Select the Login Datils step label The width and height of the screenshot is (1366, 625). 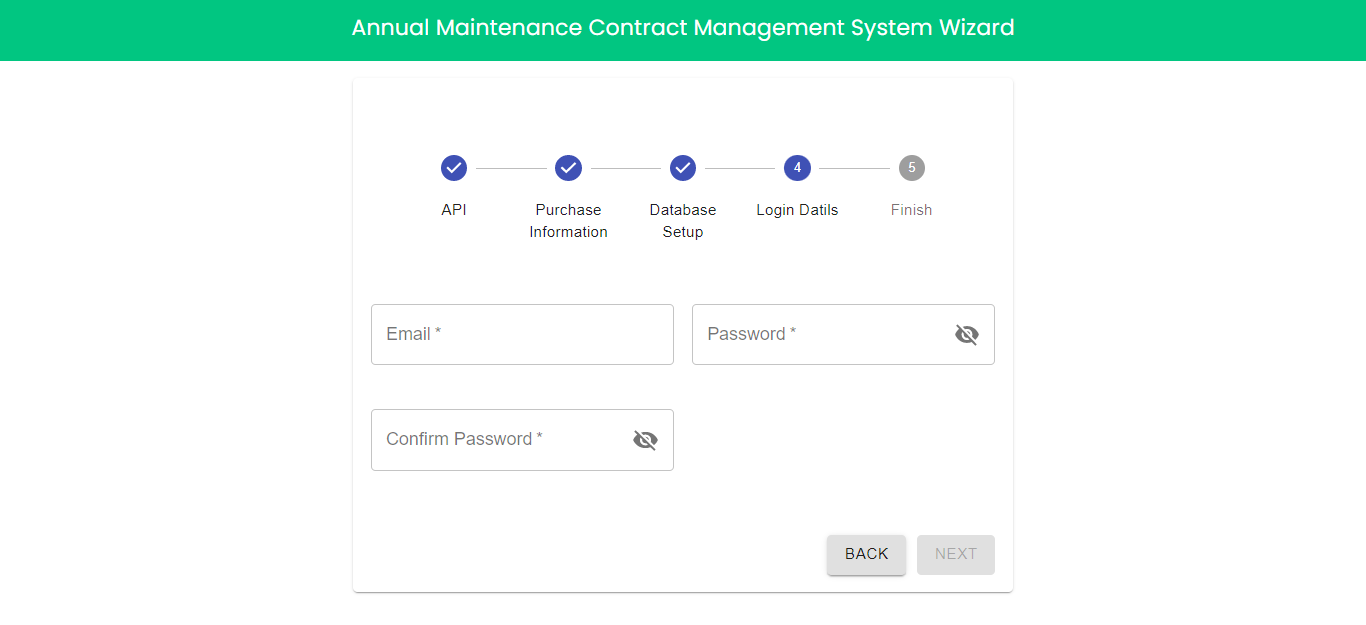[x=797, y=210]
